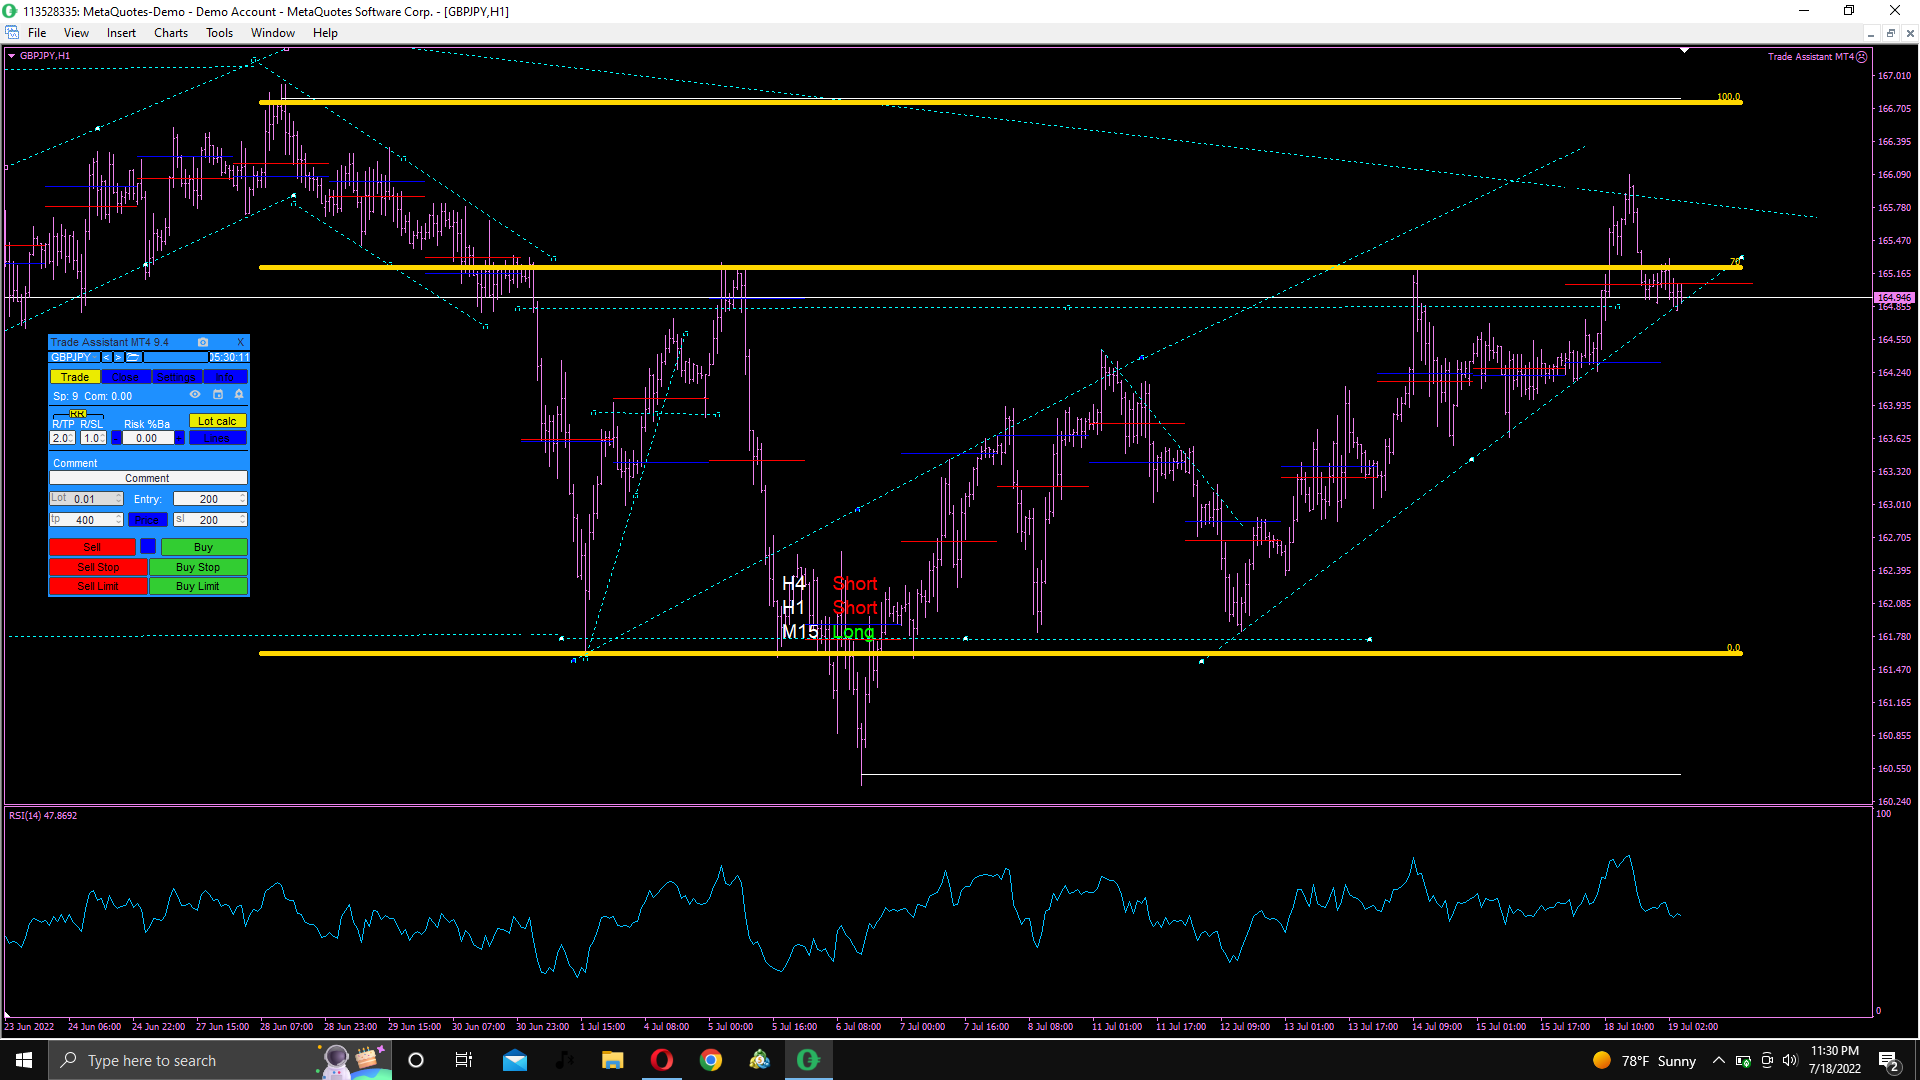1920x1080 pixels.
Task: Expand the GBPJPY,H1 chart menu arrow
Action: click(11, 56)
